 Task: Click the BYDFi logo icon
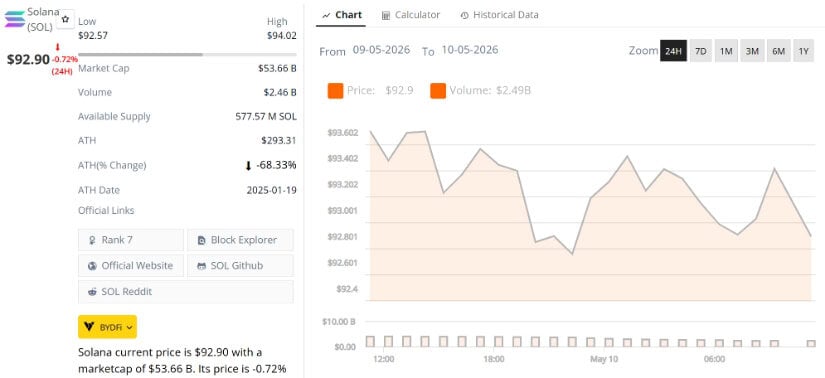(x=89, y=327)
